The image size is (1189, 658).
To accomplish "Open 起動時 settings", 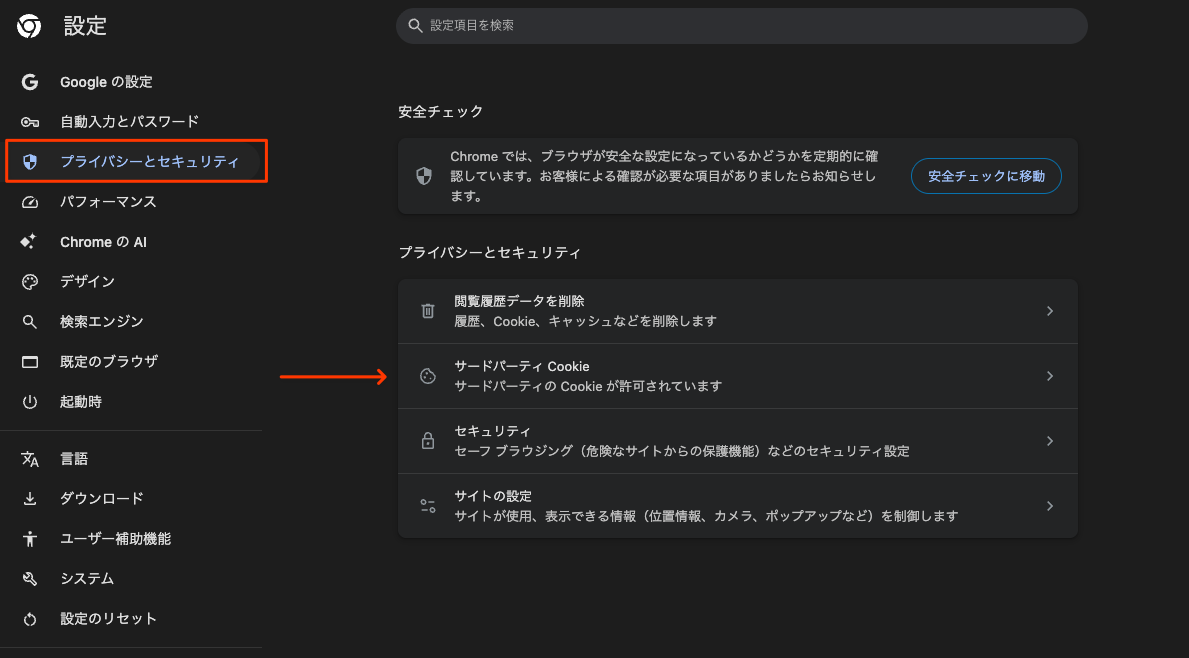I will pyautogui.click(x=81, y=402).
